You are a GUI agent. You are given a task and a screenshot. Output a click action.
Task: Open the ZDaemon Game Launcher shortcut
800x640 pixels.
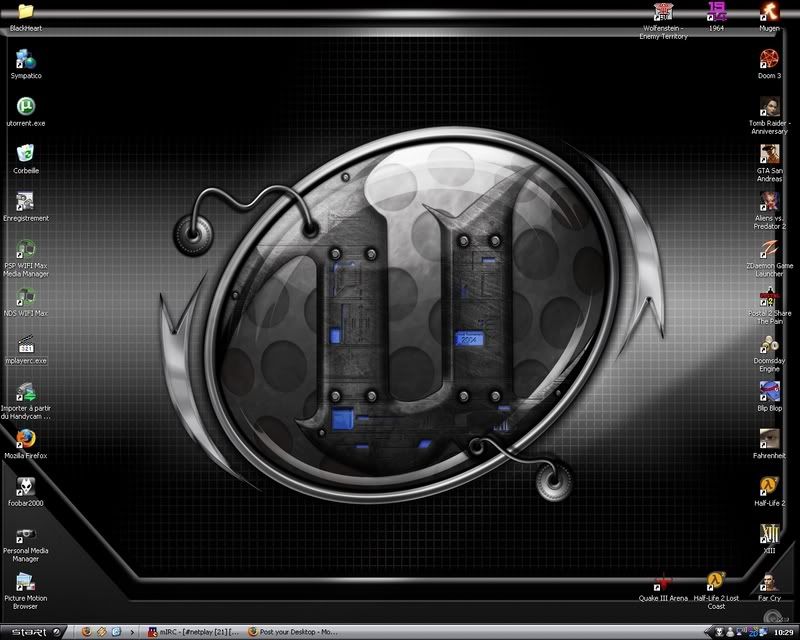pos(769,258)
